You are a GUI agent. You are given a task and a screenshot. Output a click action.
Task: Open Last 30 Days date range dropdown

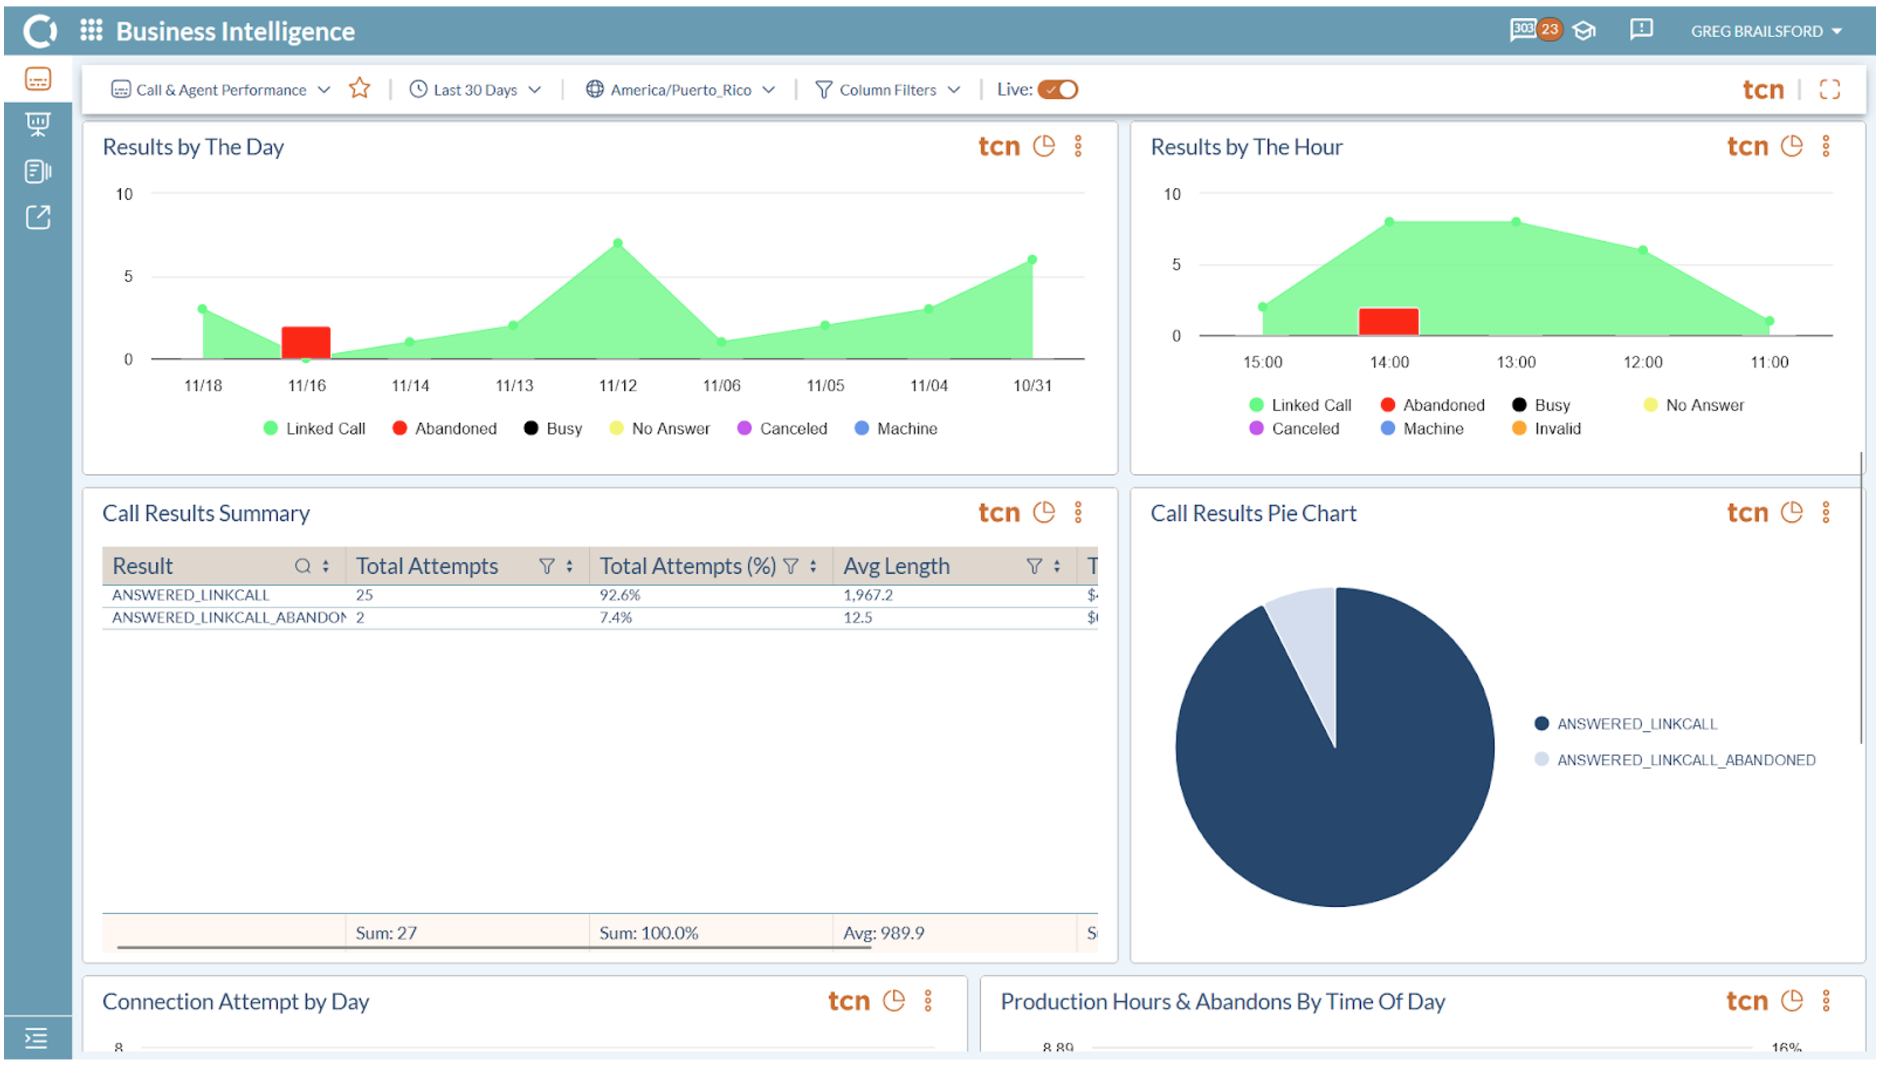(475, 90)
